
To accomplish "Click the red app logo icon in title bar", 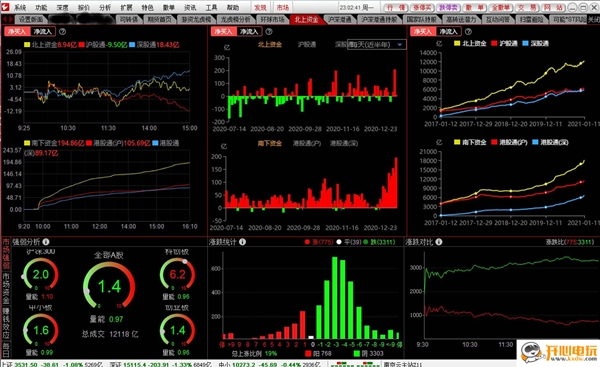I will (5, 7).
